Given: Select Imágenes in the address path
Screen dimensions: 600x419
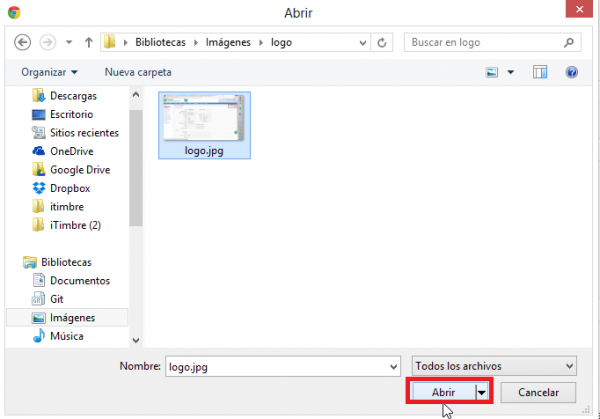Looking at the screenshot, I should coord(228,42).
